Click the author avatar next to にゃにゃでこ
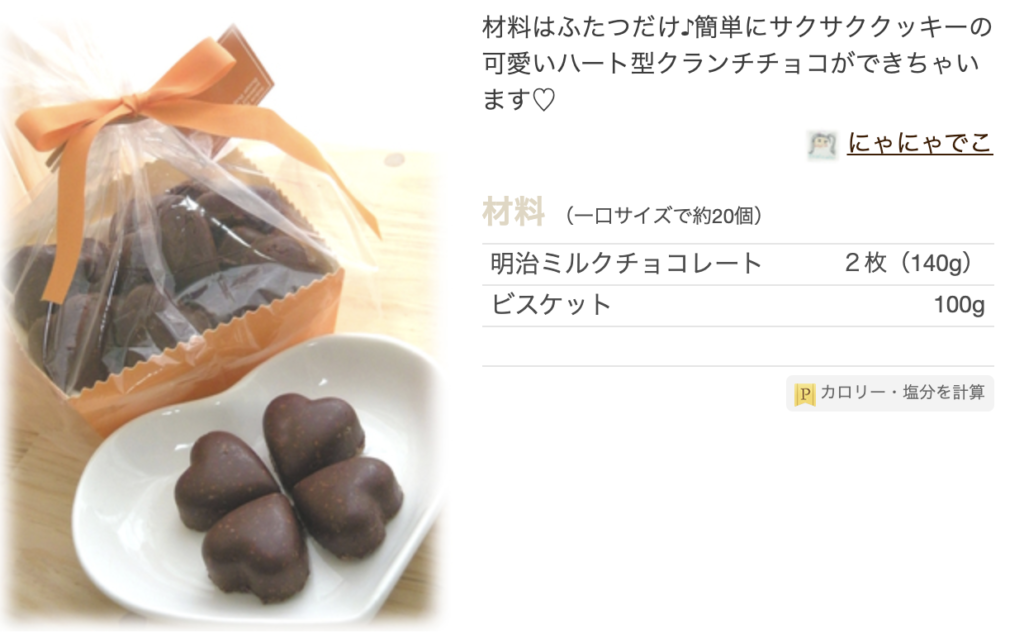The image size is (1024, 633). tap(822, 145)
